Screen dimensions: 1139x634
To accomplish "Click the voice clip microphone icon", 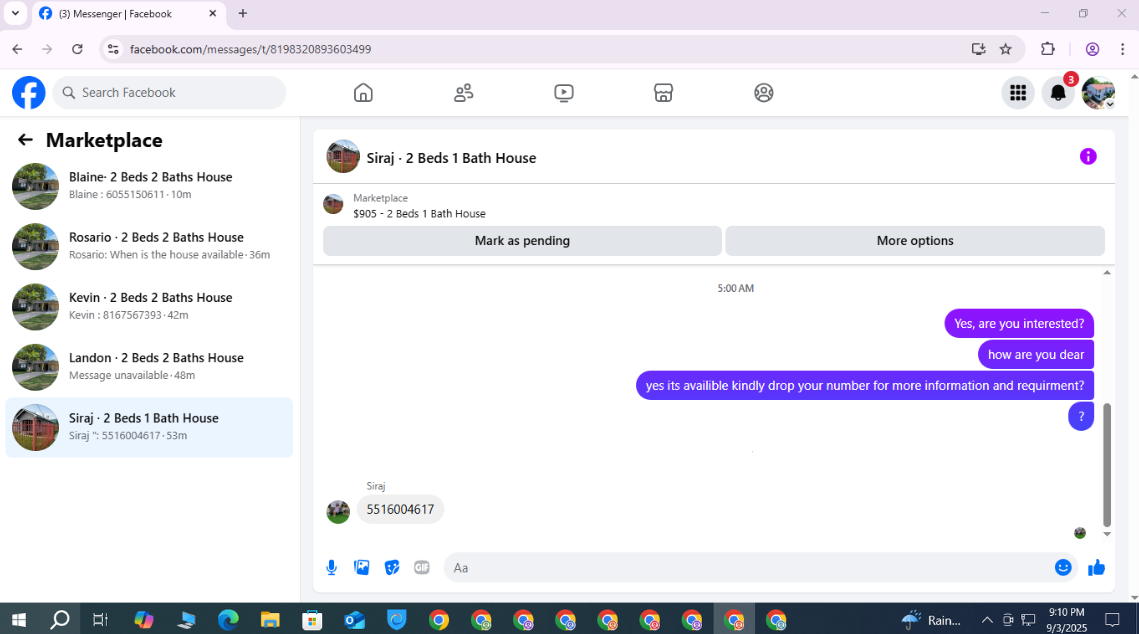I will (x=331, y=568).
